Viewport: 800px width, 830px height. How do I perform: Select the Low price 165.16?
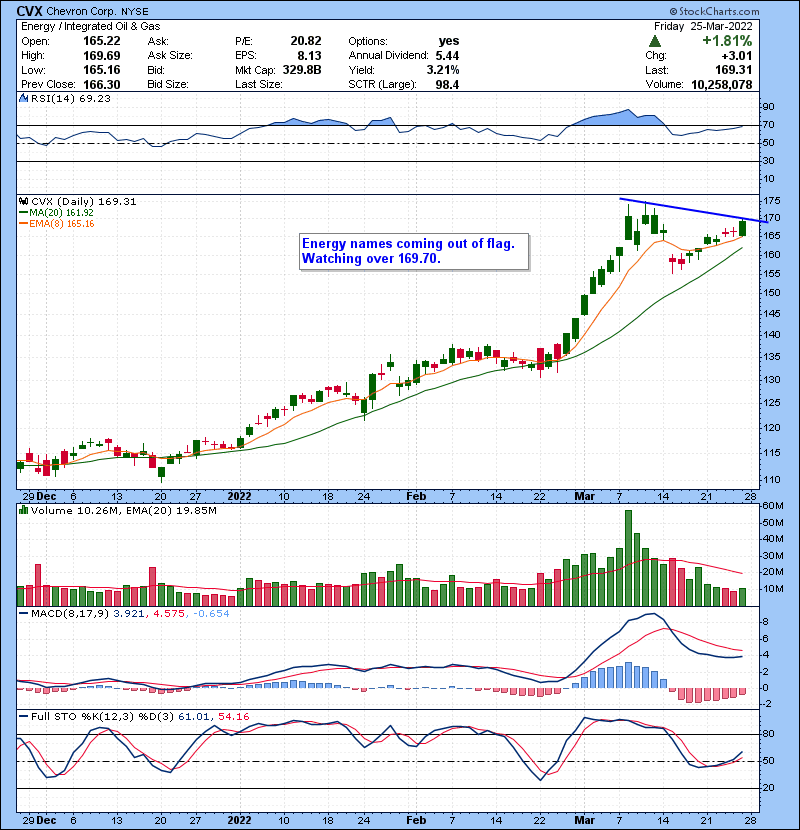click(x=102, y=70)
